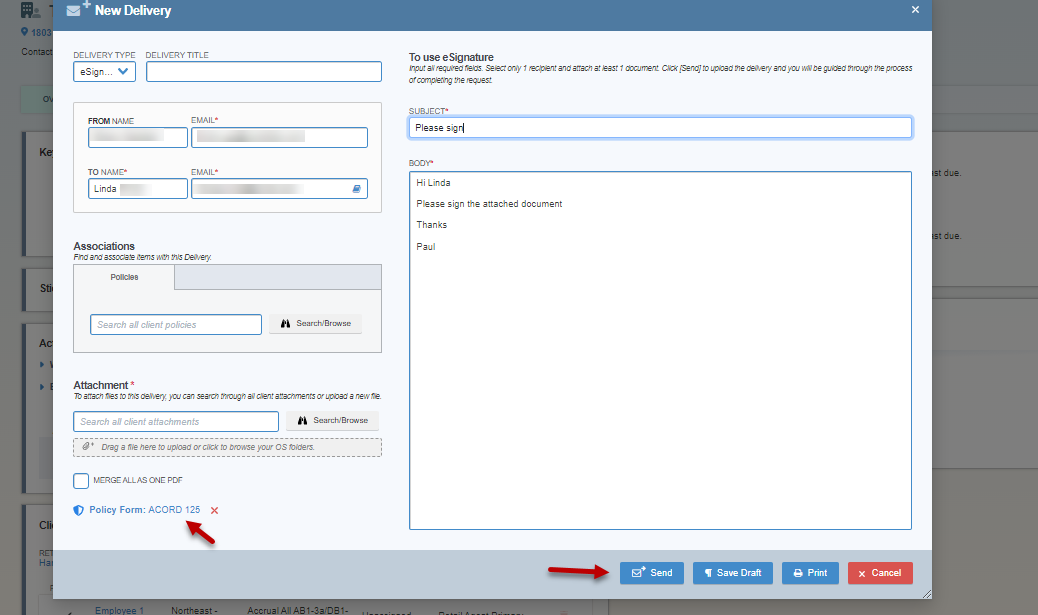Select the blank tab next to Policies

click(275, 277)
